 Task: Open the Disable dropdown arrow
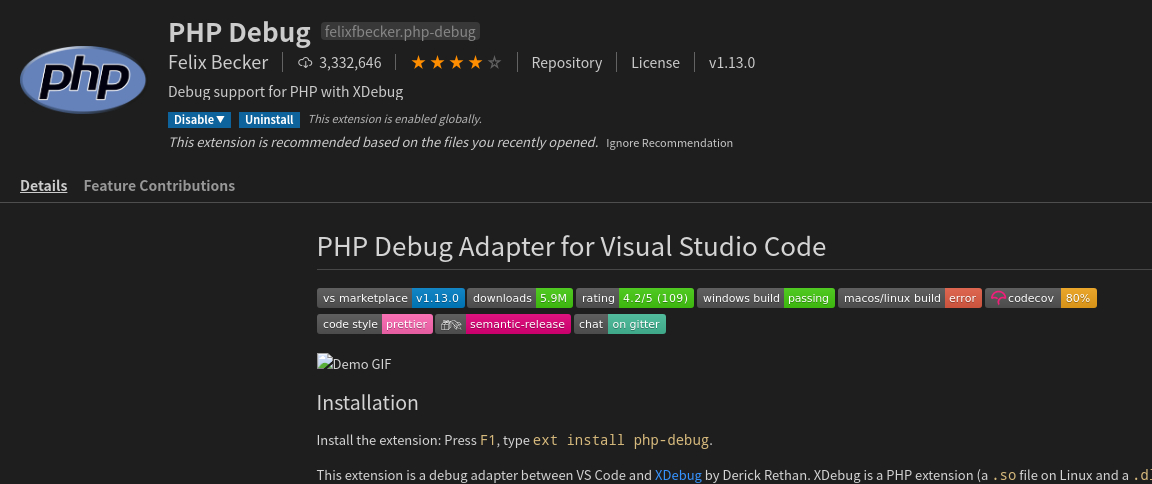point(220,120)
